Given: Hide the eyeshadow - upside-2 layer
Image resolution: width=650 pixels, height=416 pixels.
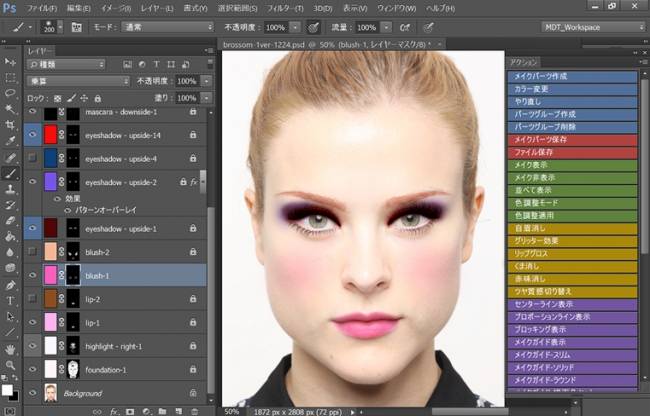Looking at the screenshot, I should [x=32, y=181].
